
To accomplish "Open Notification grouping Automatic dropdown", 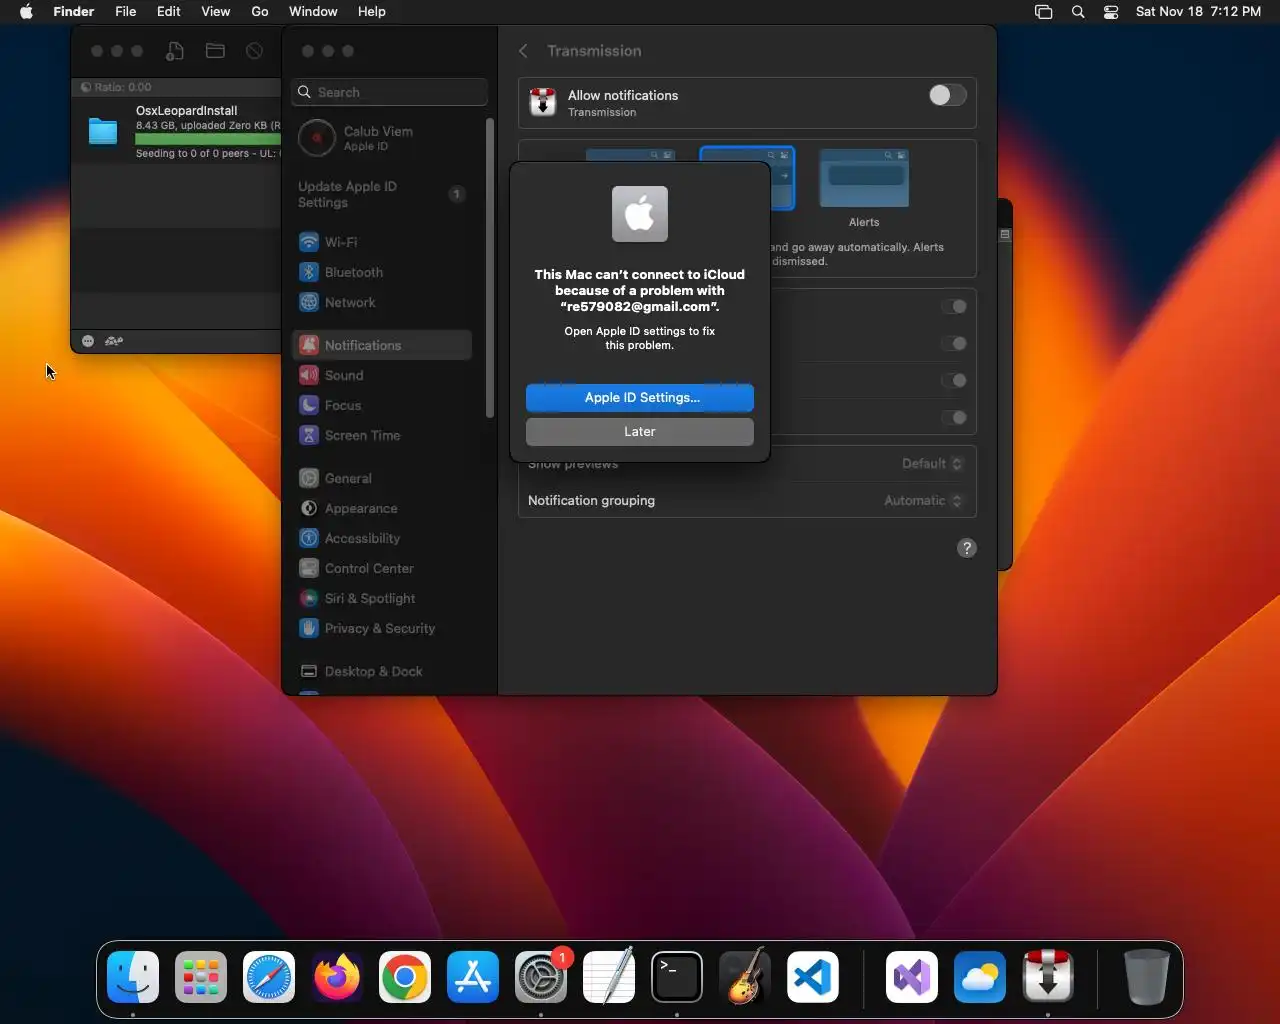I will pos(923,501).
